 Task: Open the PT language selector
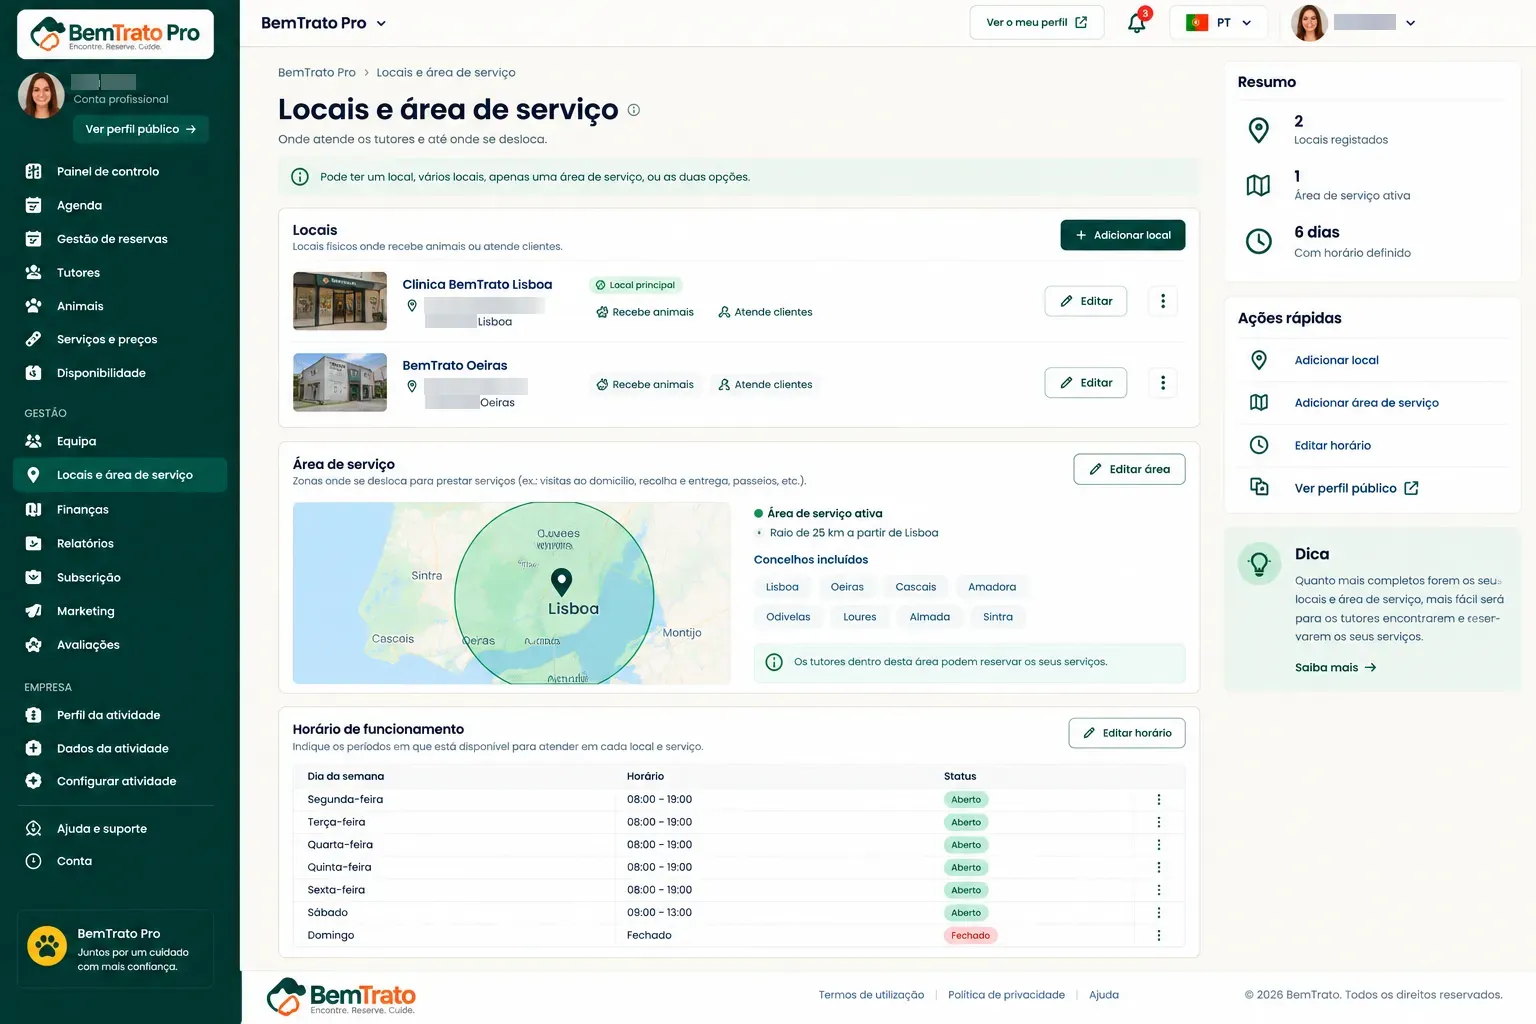pos(1220,22)
